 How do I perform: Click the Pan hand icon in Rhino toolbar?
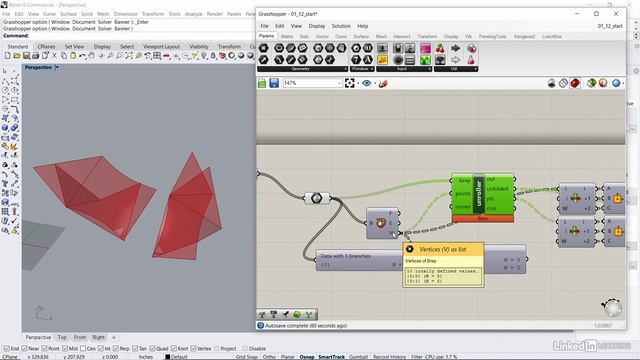[91, 56]
